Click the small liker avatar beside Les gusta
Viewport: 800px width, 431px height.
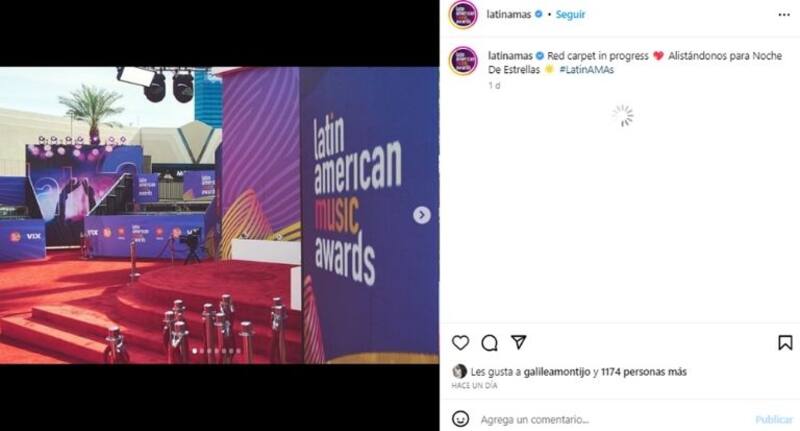tap(459, 371)
